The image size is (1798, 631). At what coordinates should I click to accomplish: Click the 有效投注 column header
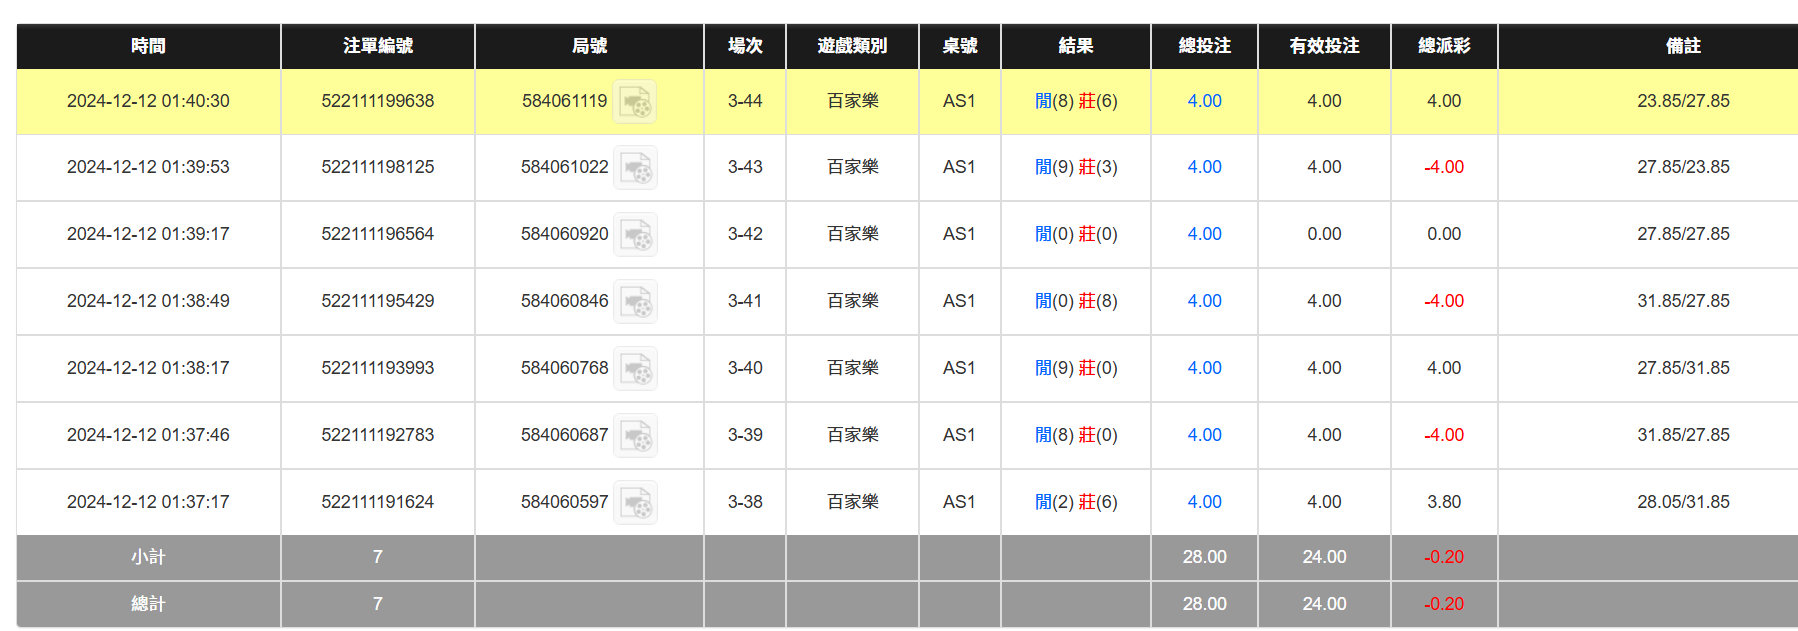[x=1323, y=46]
